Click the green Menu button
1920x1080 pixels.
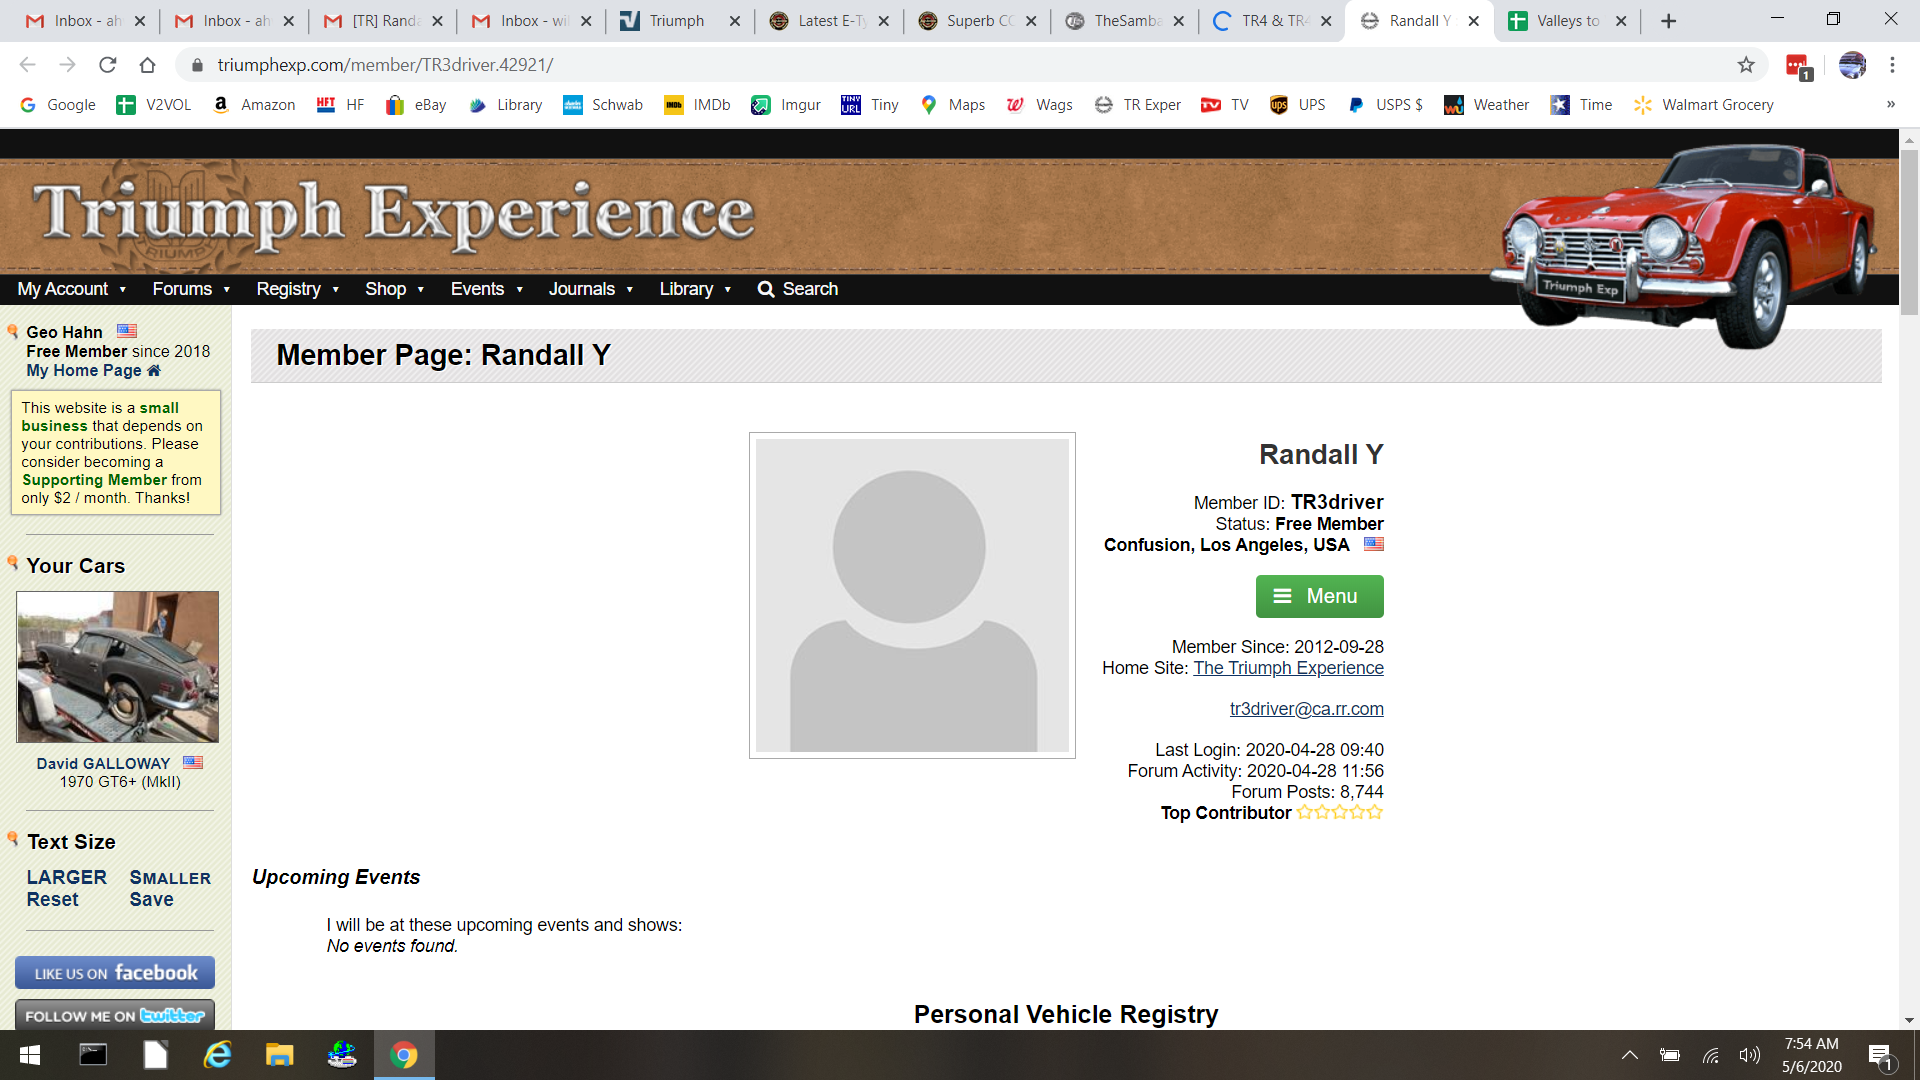point(1319,596)
